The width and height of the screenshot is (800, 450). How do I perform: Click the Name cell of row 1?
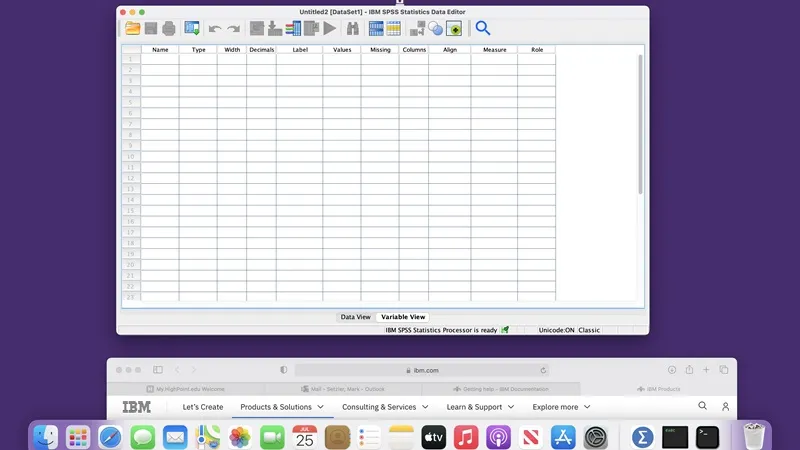click(160, 59)
